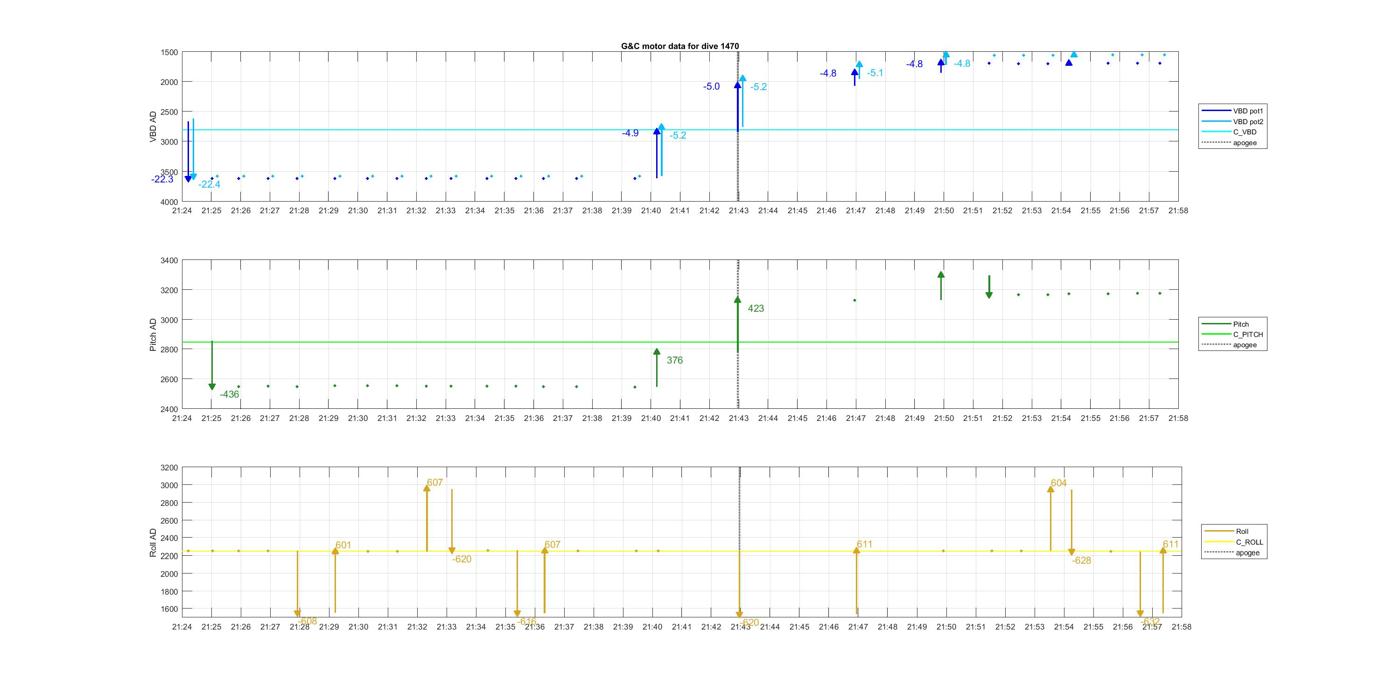Click the '1500' tick on VBD axis
Screen dimensions: 1400x693
click(169, 52)
